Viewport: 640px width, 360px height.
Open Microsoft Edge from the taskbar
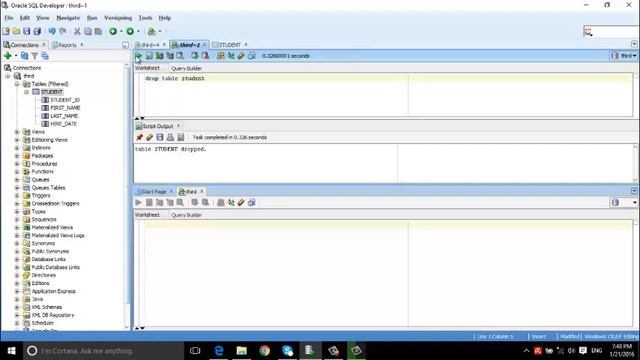pyautogui.click(x=219, y=351)
